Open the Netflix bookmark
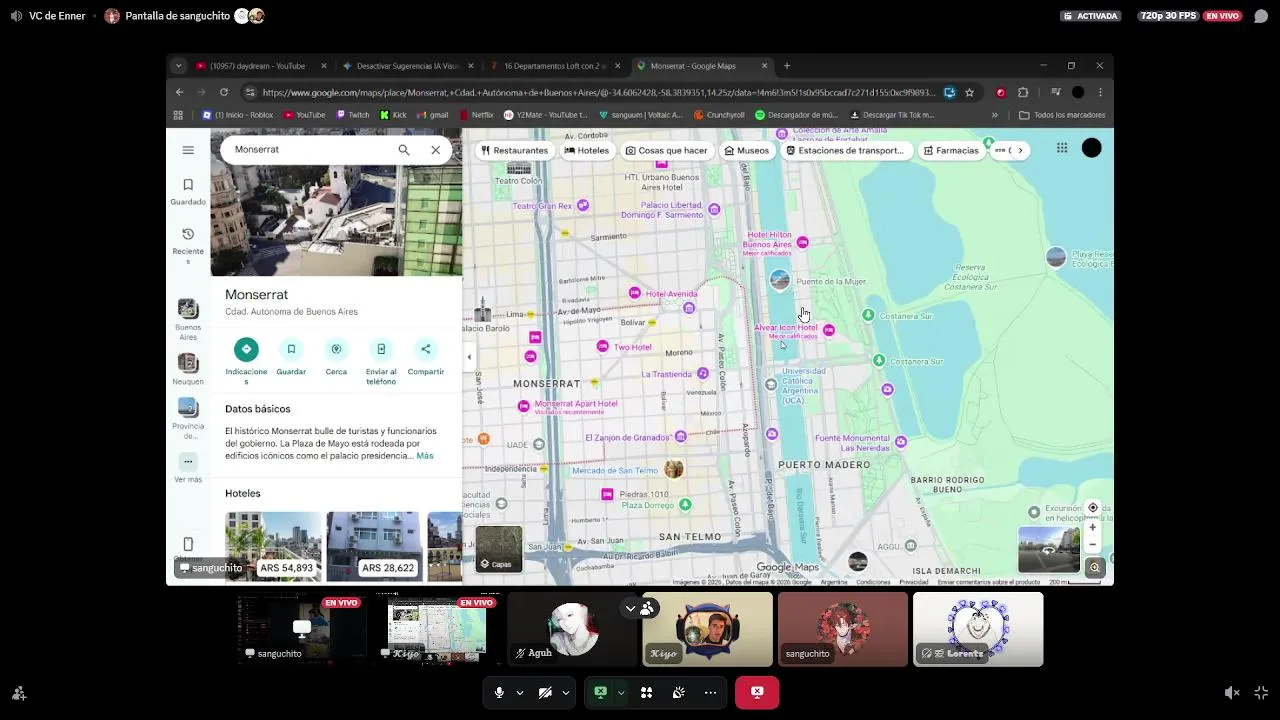The height and width of the screenshot is (720, 1280). 476,115
